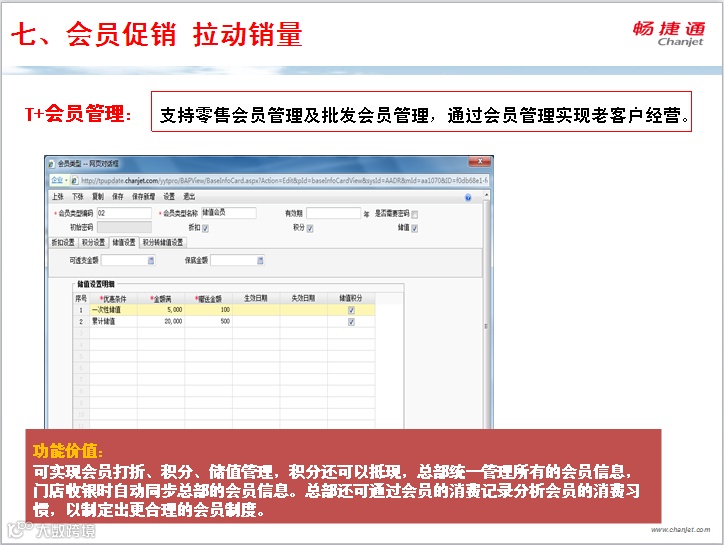
Task: Select the 储值设置 tab
Action: click(x=124, y=242)
